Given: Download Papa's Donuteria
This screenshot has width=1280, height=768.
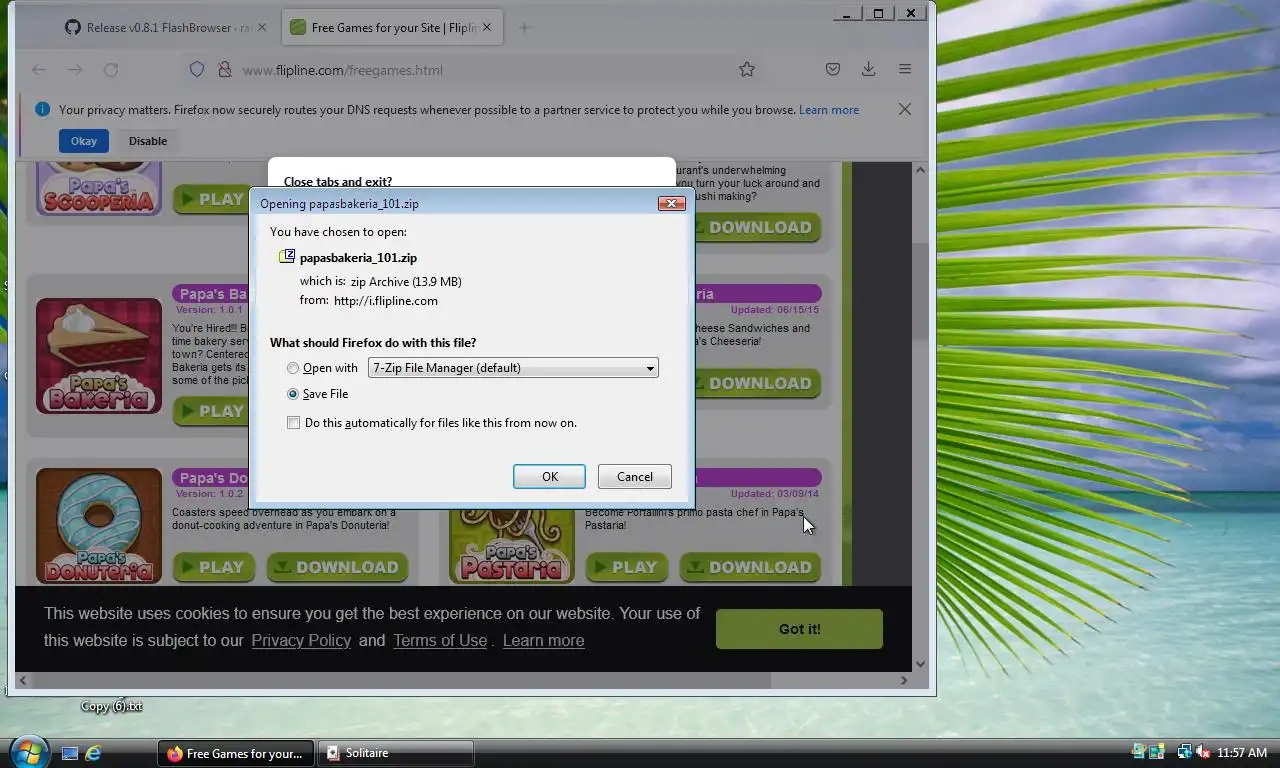Looking at the screenshot, I should coord(337,567).
